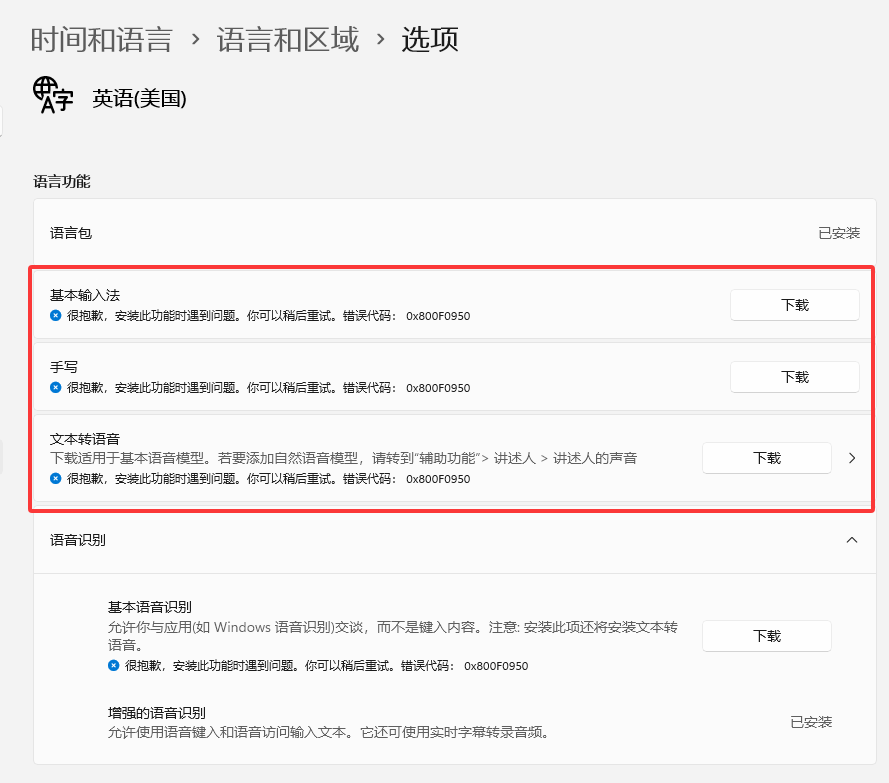
Task: Click the language icon beside 英语(美国)
Action: pyautogui.click(x=52, y=95)
